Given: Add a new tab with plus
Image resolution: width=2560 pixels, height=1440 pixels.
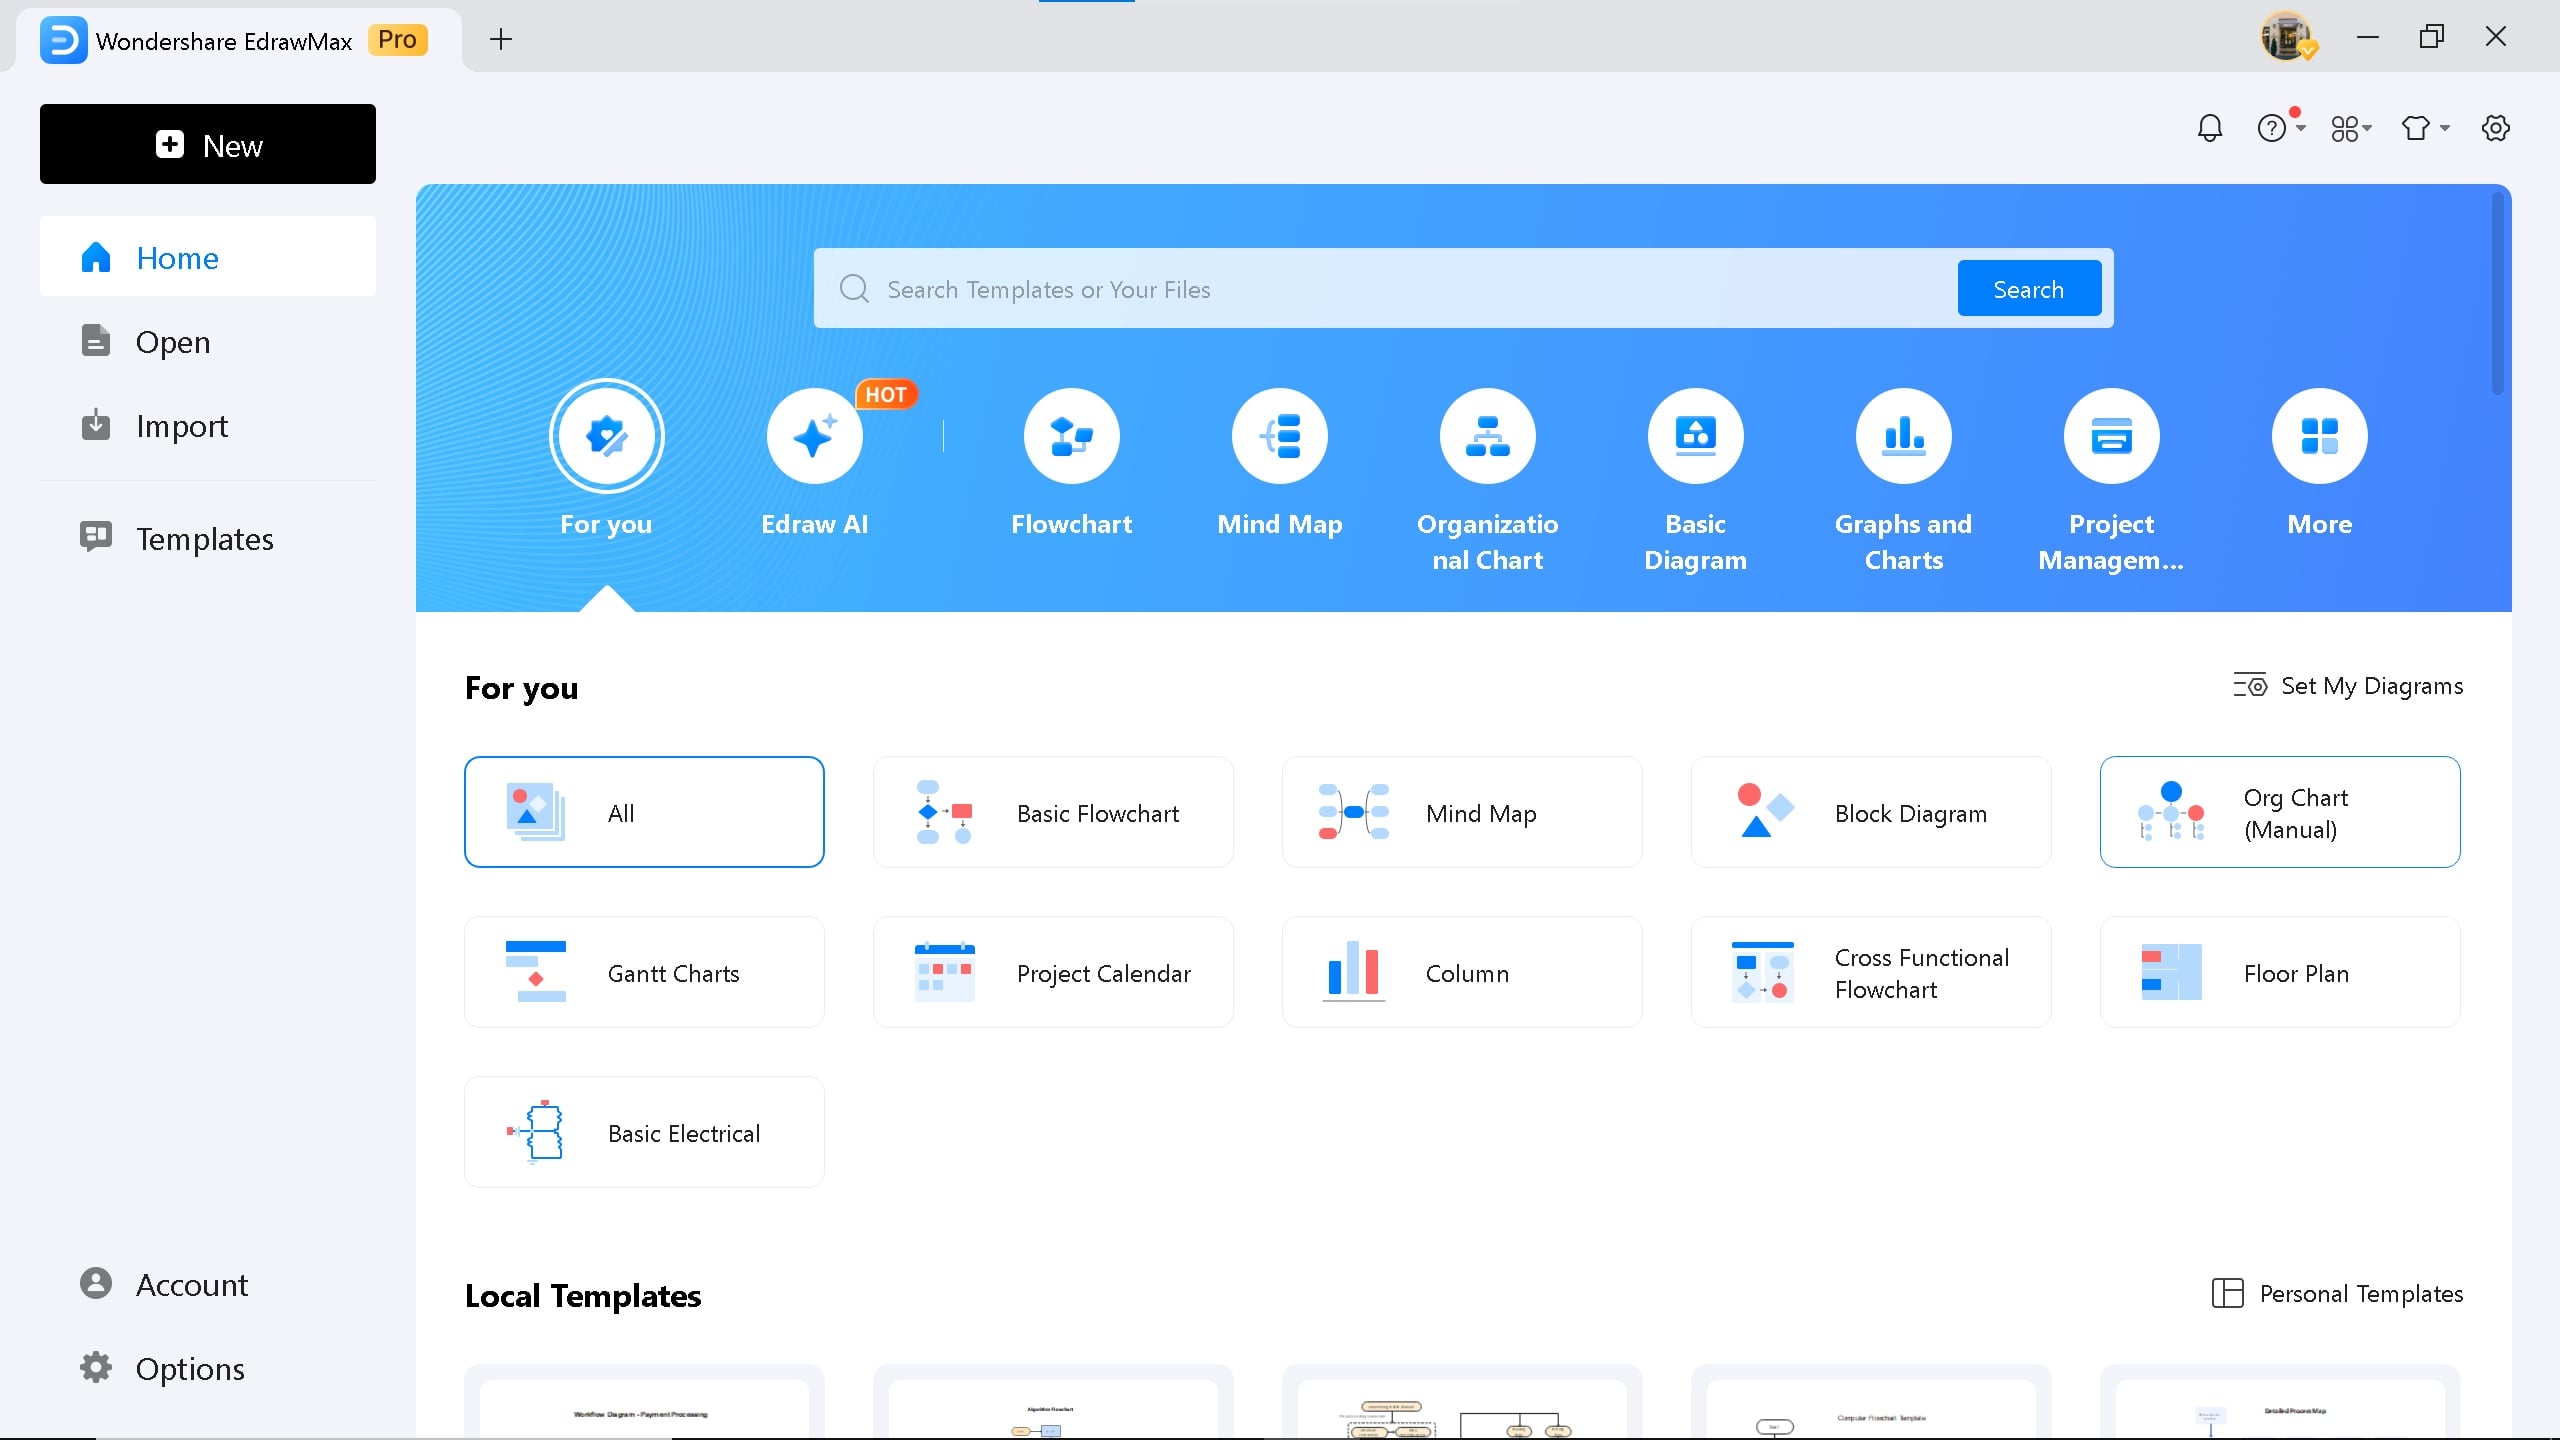Looking at the screenshot, I should (x=501, y=39).
